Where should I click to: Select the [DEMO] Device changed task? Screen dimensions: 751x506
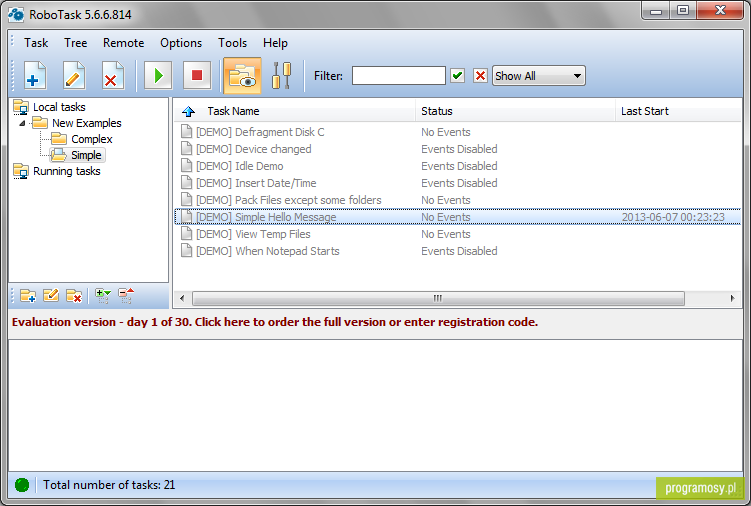(457, 149)
